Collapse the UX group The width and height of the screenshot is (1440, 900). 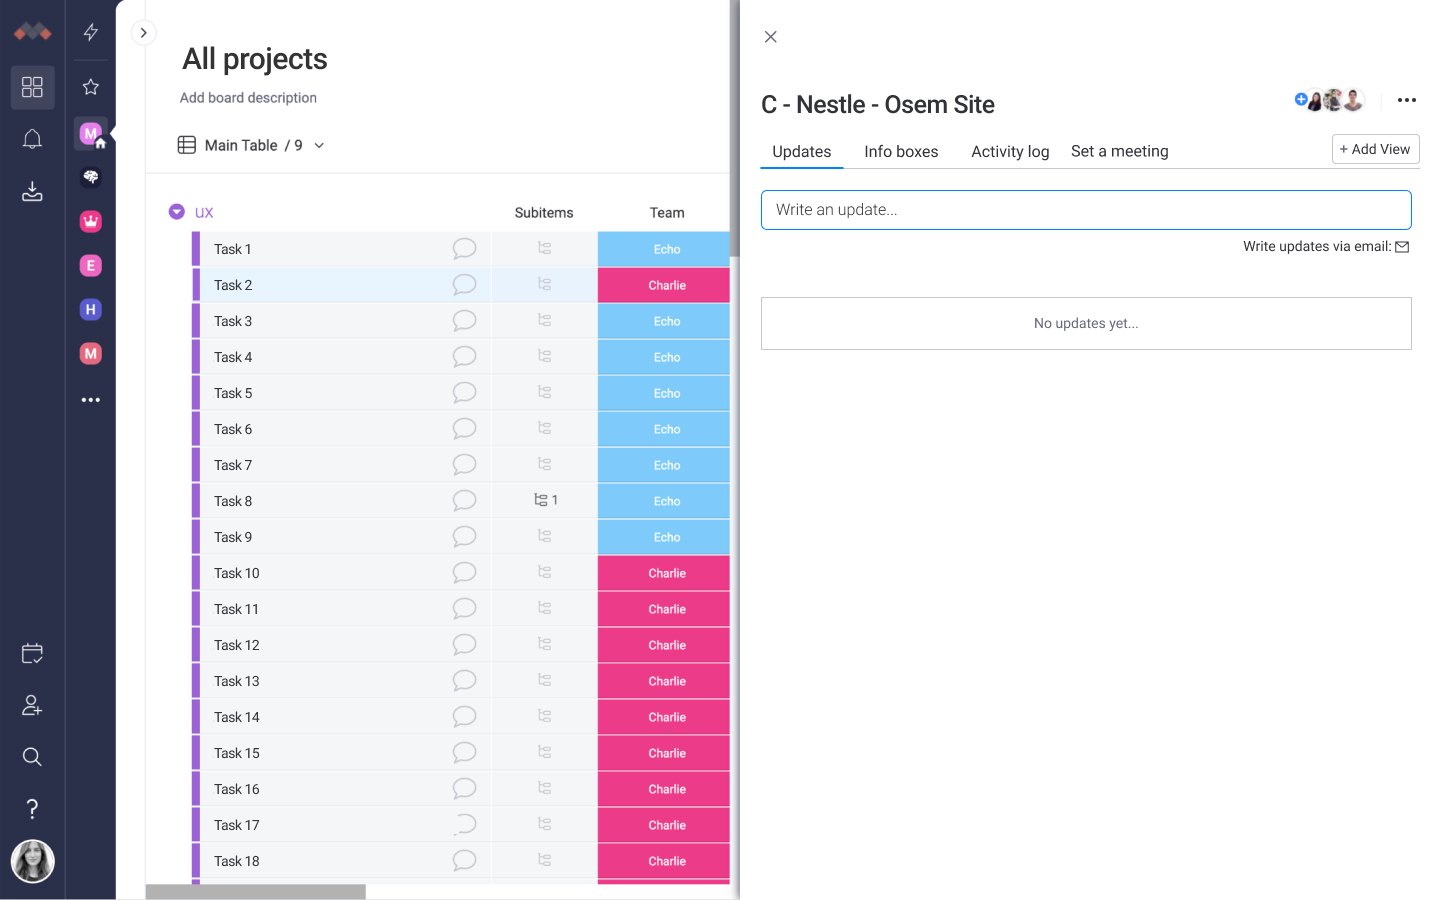[x=177, y=212]
